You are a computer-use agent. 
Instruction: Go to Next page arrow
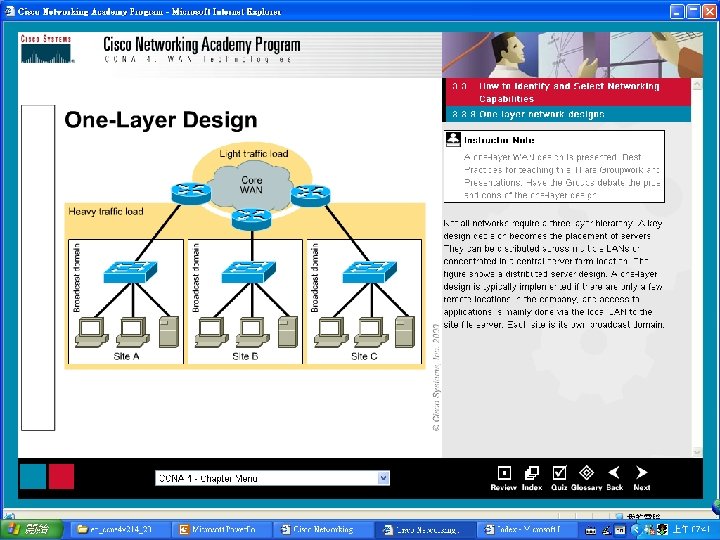click(x=641, y=472)
